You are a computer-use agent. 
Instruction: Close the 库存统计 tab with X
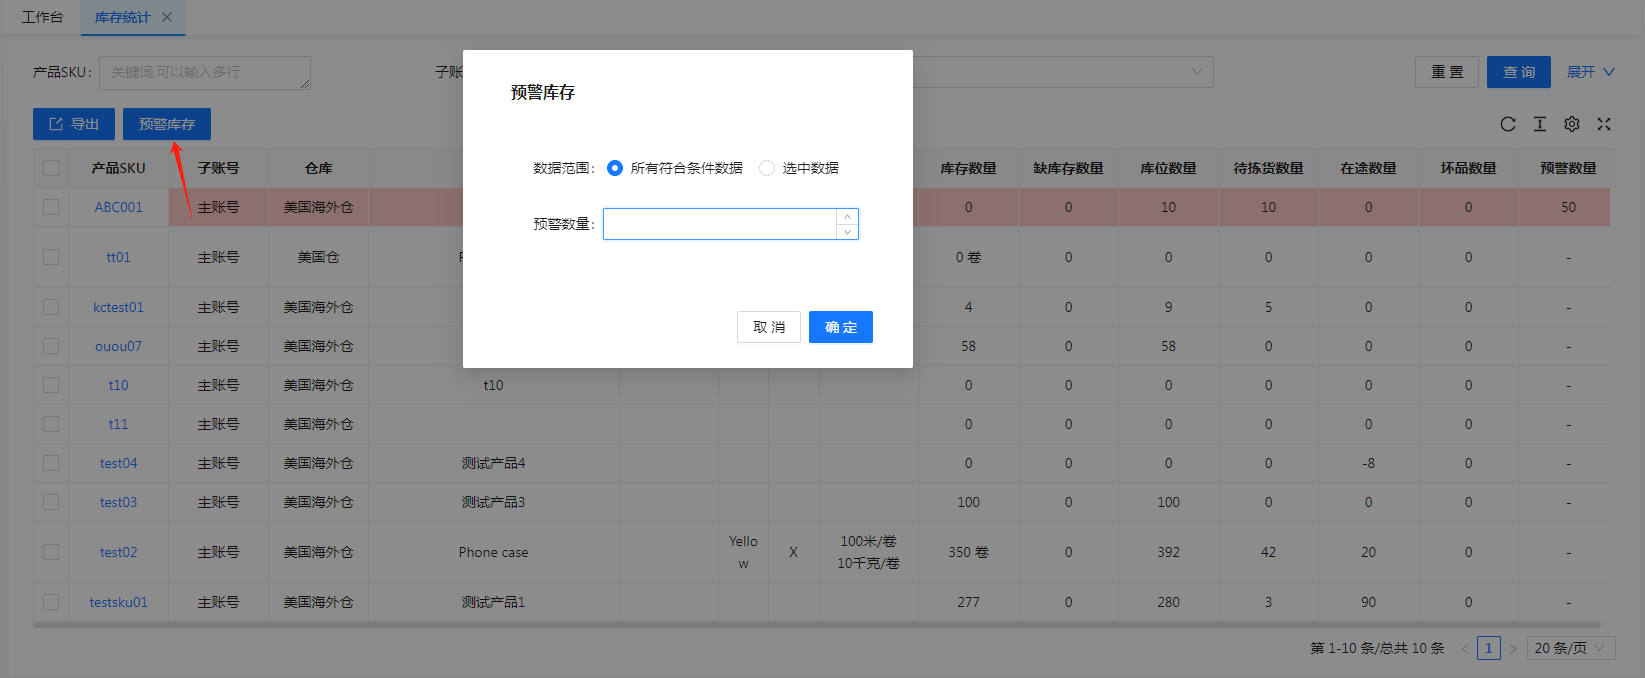point(167,17)
